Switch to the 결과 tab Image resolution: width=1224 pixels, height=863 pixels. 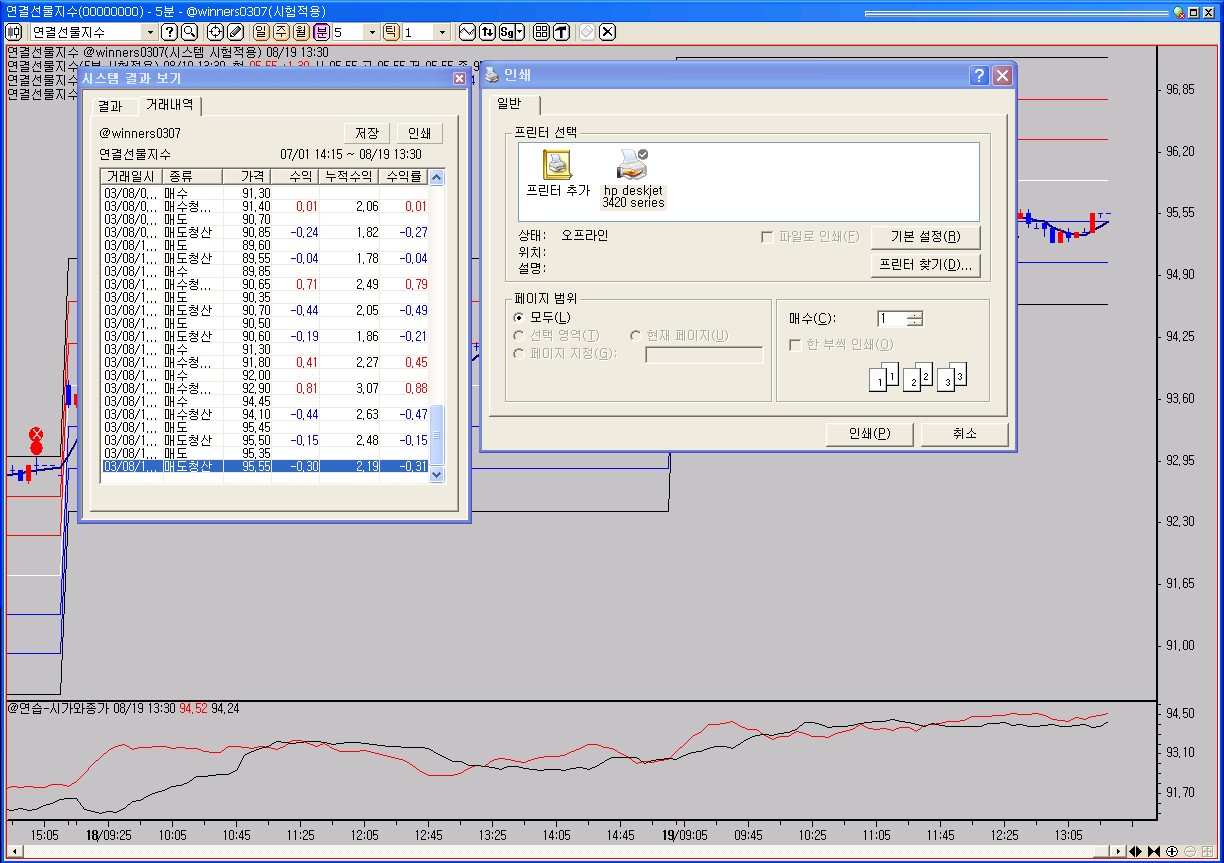[110, 106]
